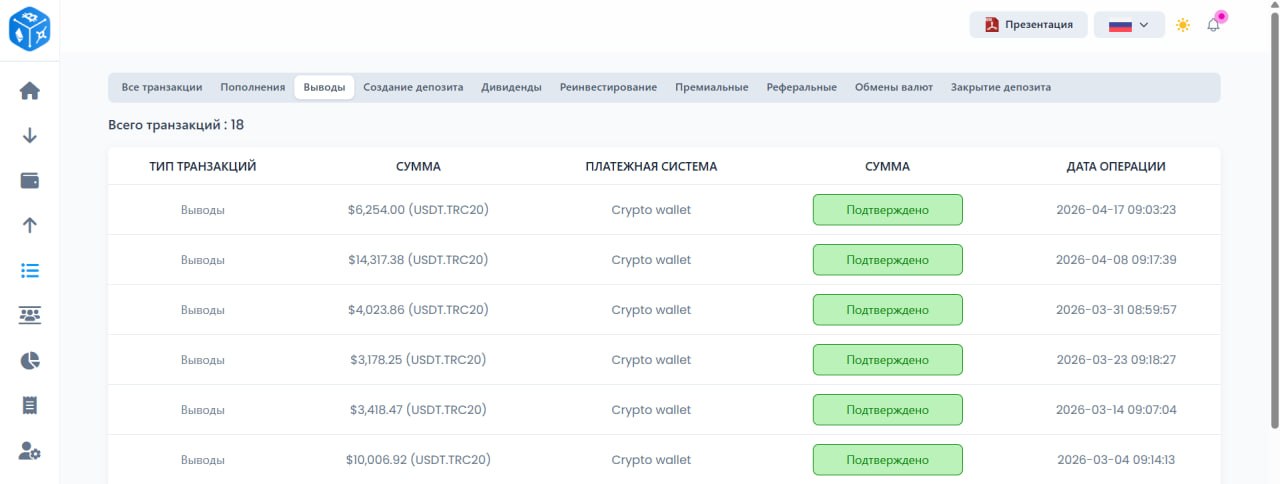The width and height of the screenshot is (1280, 484).
Task: Expand the Russian flag language dropdown
Action: click(1129, 25)
